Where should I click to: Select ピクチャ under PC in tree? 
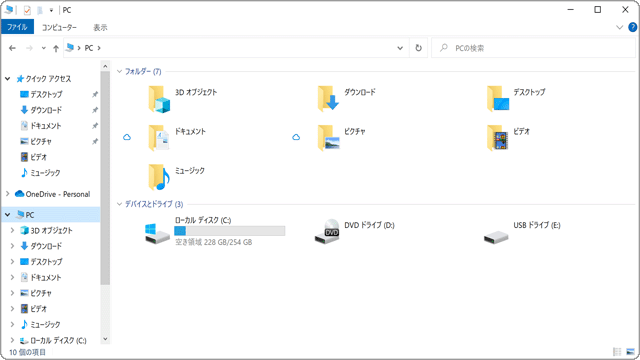[x=36, y=293]
